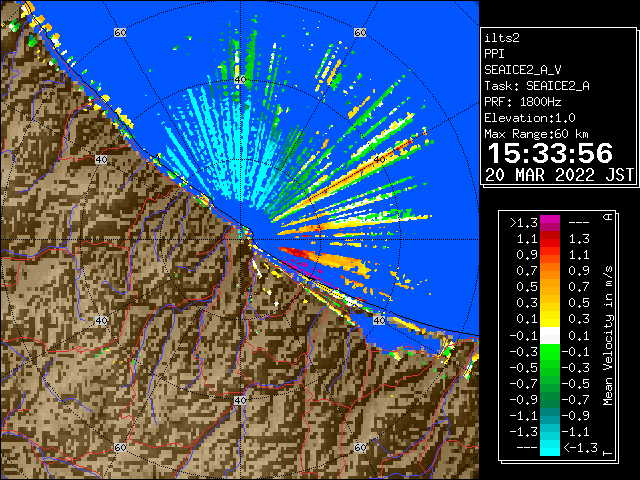Click the radar site name "ilts2"
This screenshot has height=480, width=640.
(502, 38)
